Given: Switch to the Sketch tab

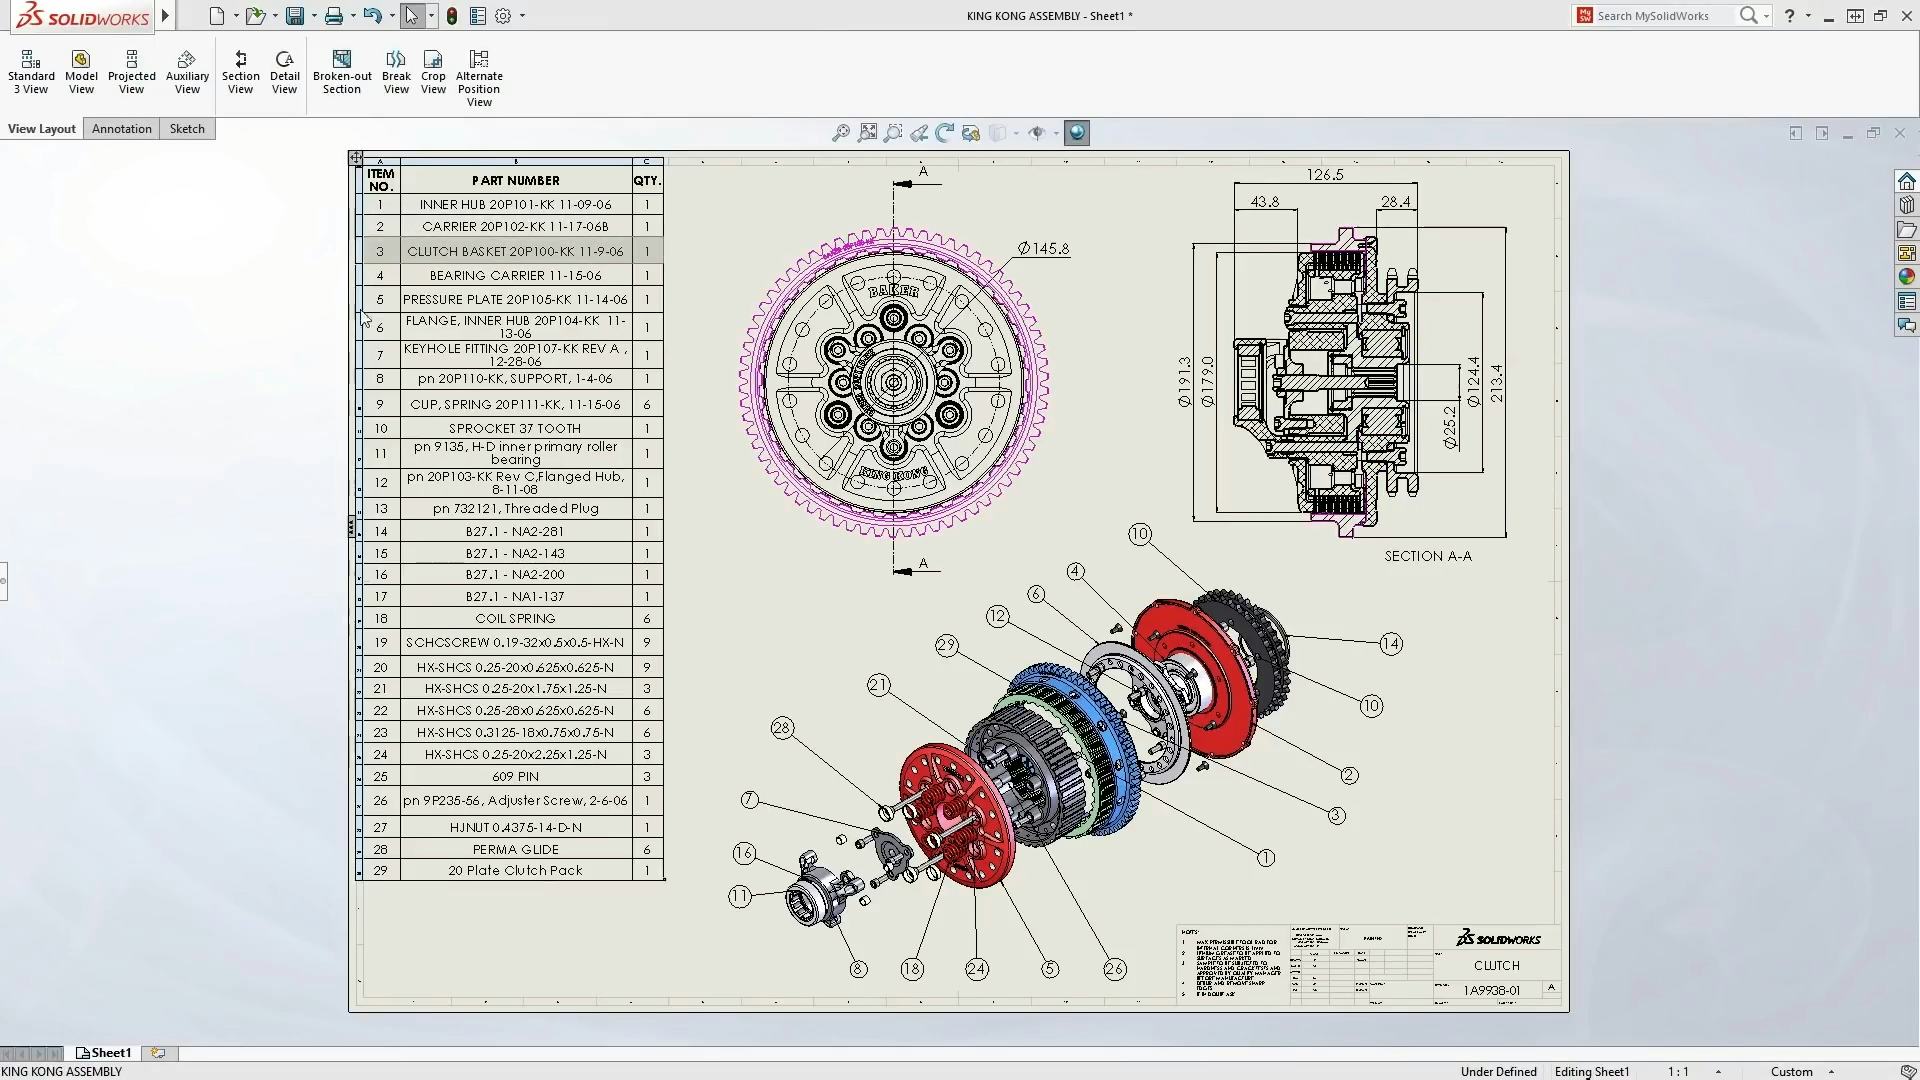Looking at the screenshot, I should click(186, 128).
